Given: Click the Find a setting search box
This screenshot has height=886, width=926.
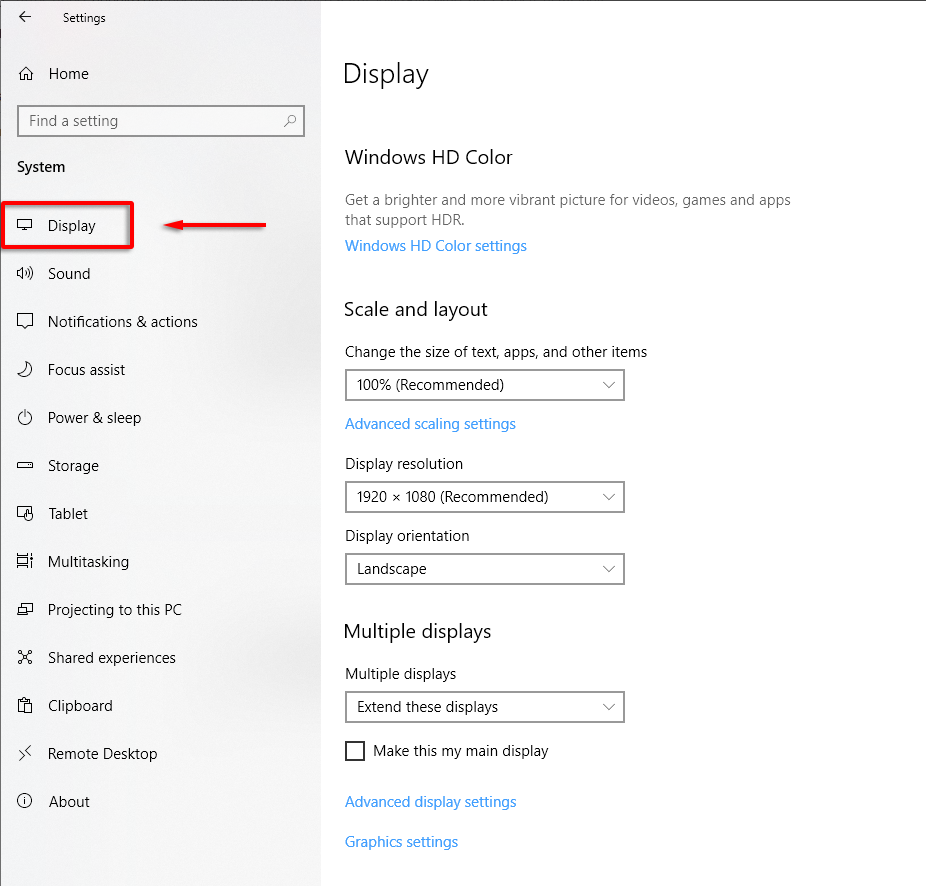Looking at the screenshot, I should click(150, 121).
